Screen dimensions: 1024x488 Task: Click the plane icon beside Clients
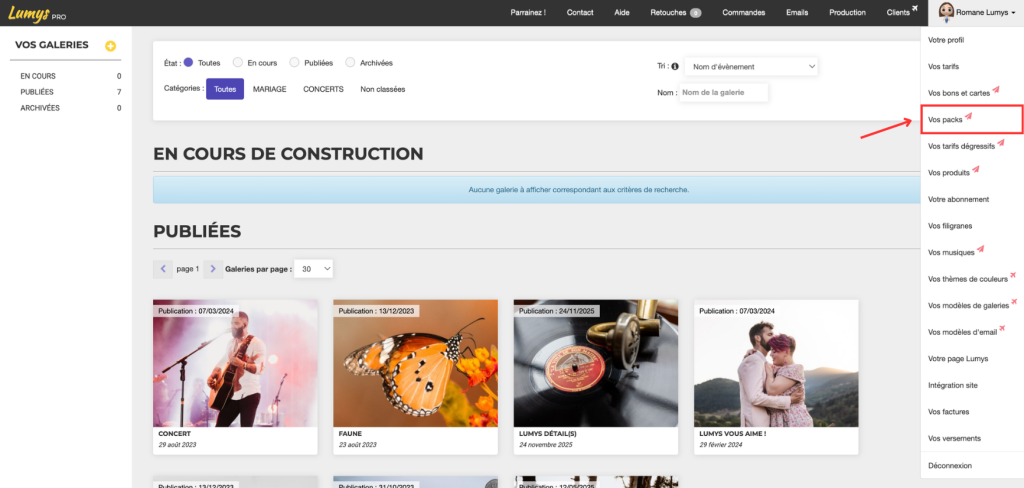915,8
